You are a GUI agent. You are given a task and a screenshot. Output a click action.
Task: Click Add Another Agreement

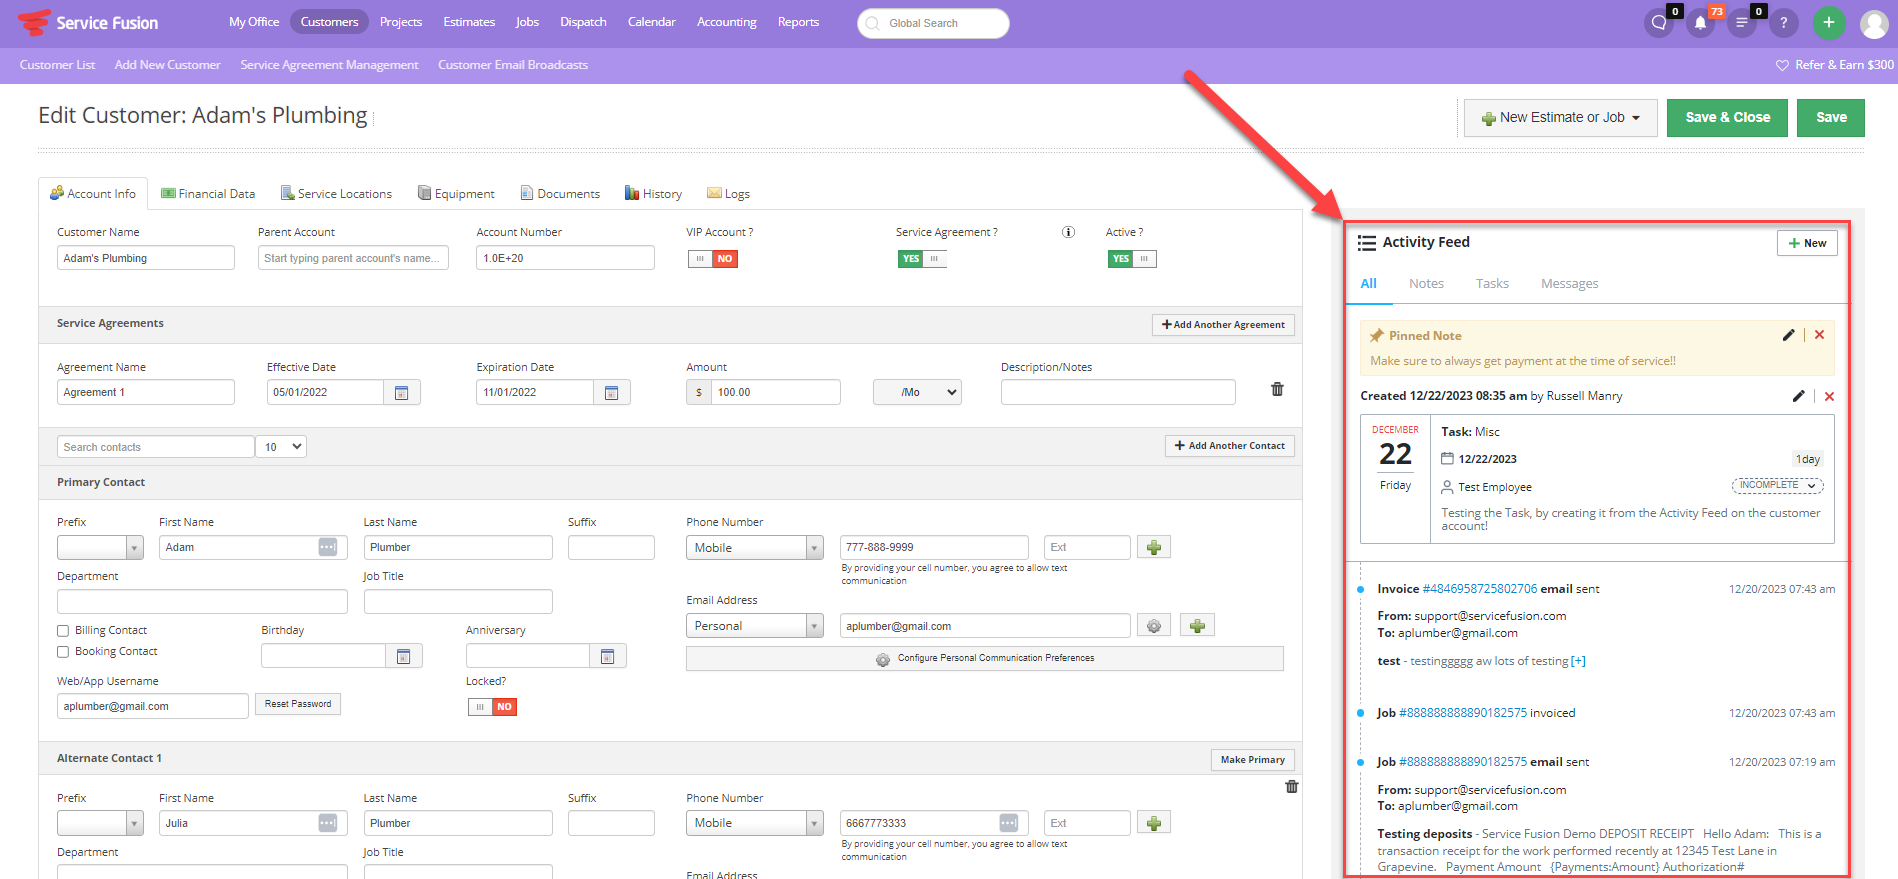click(x=1223, y=325)
